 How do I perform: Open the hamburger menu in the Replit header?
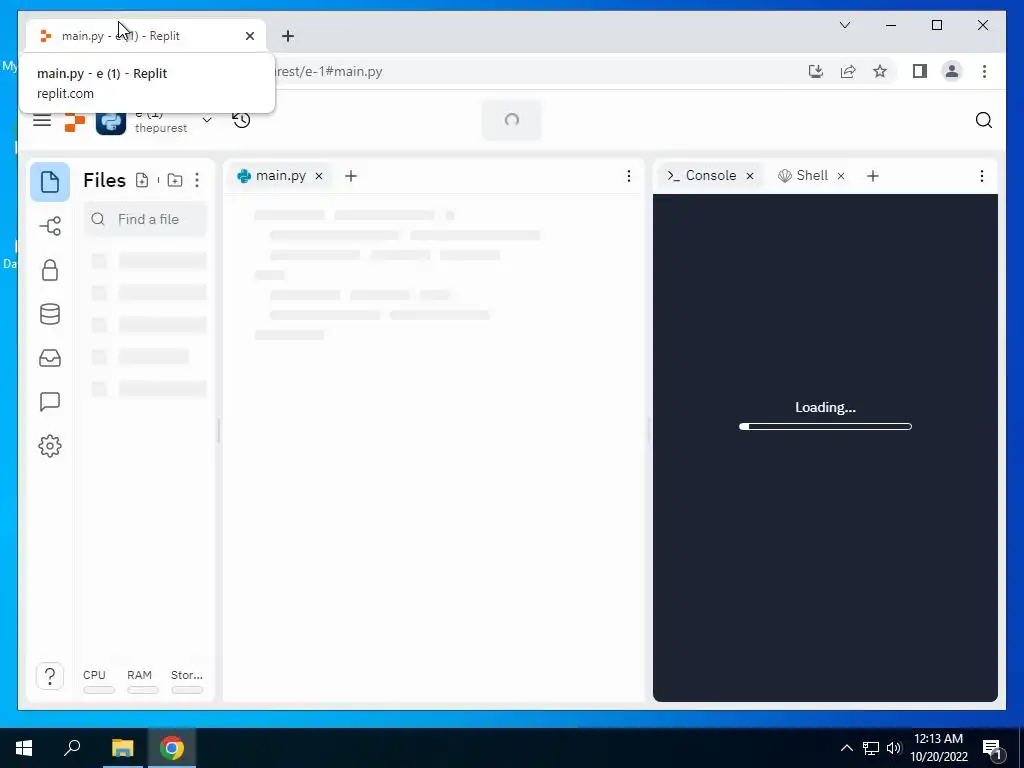(x=42, y=120)
